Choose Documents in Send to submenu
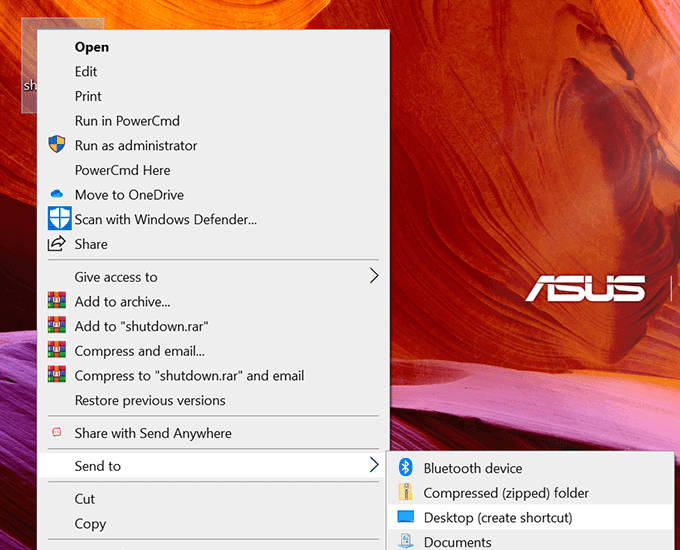 coord(530,541)
